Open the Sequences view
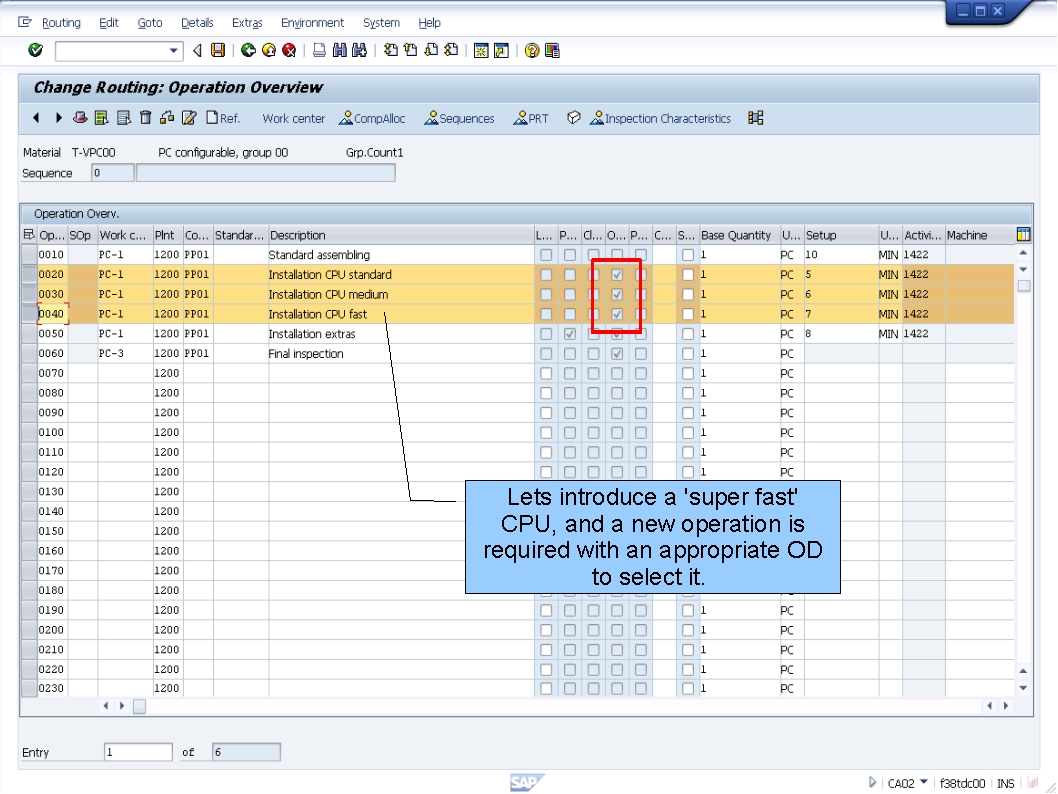Viewport: 1058px width, 794px height. 460,119
